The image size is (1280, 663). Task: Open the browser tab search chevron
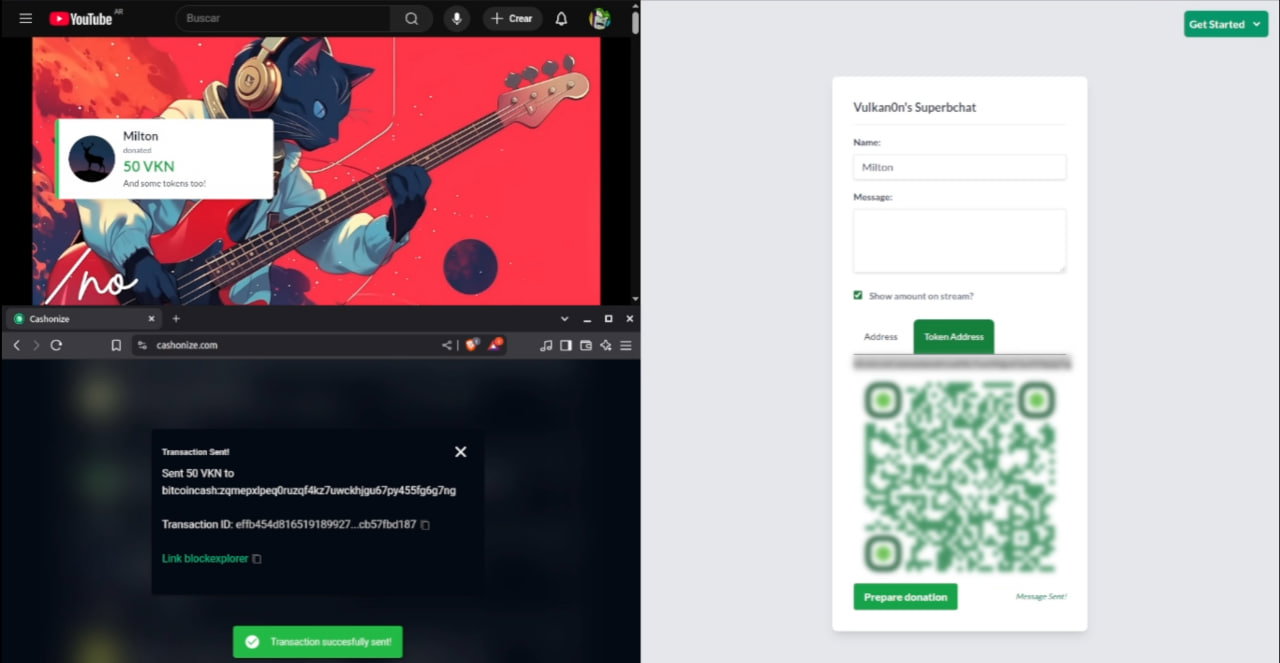tap(563, 318)
